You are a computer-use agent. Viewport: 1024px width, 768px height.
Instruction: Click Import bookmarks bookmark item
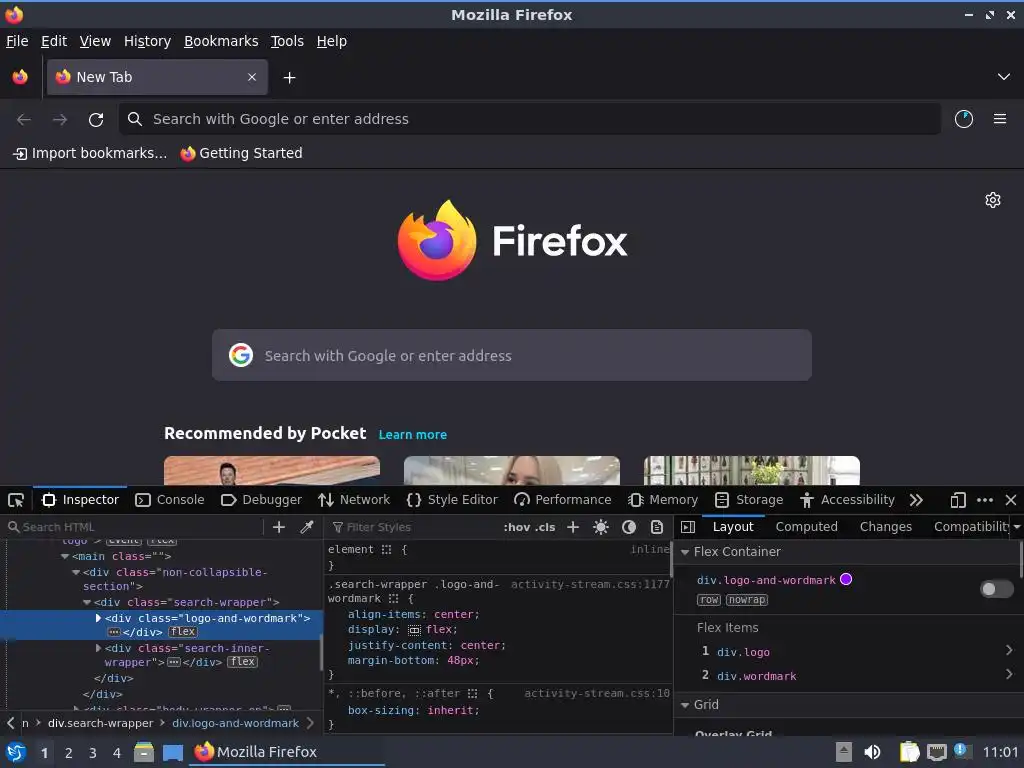tap(90, 153)
